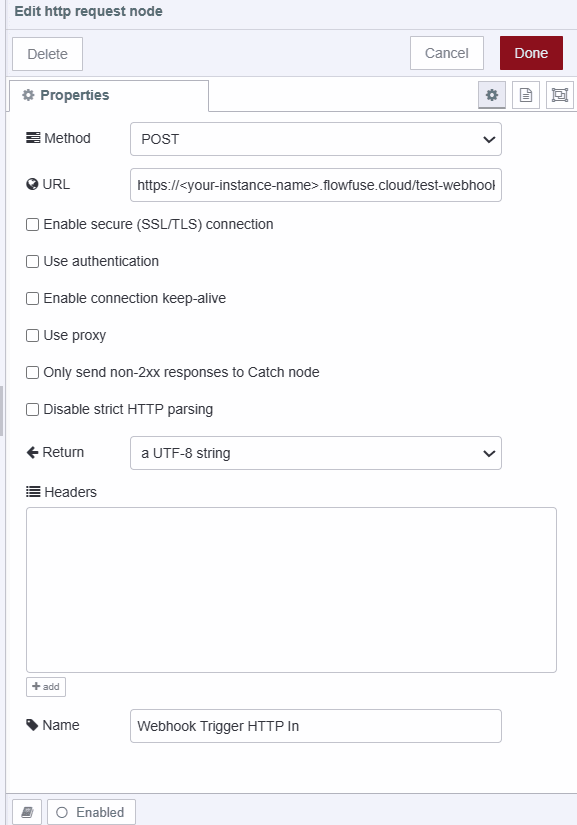This screenshot has width=577, height=825.
Task: Toggle the Enabled node state
Action: [x=90, y=811]
